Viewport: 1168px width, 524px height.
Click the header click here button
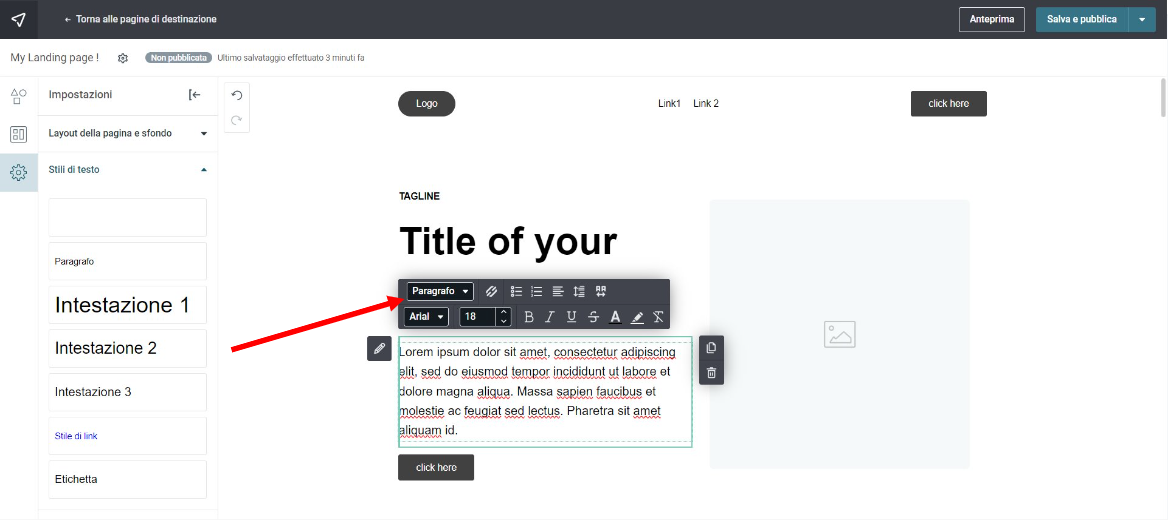pos(949,104)
